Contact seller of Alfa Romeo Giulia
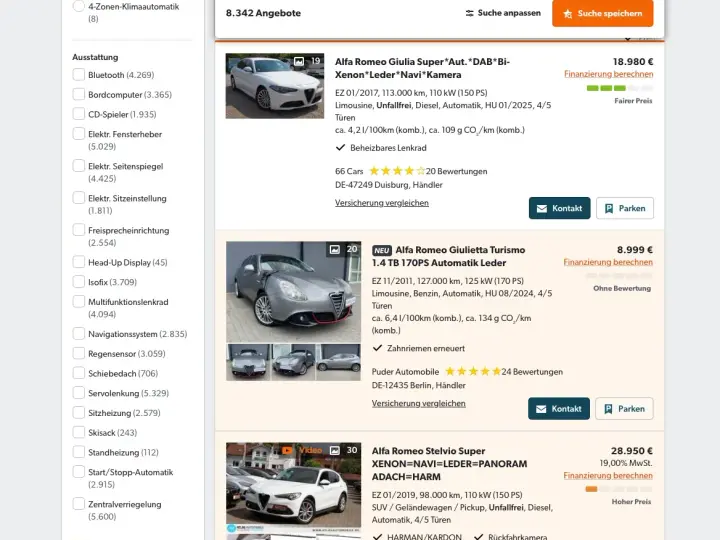The height and width of the screenshot is (540, 720). (x=559, y=208)
